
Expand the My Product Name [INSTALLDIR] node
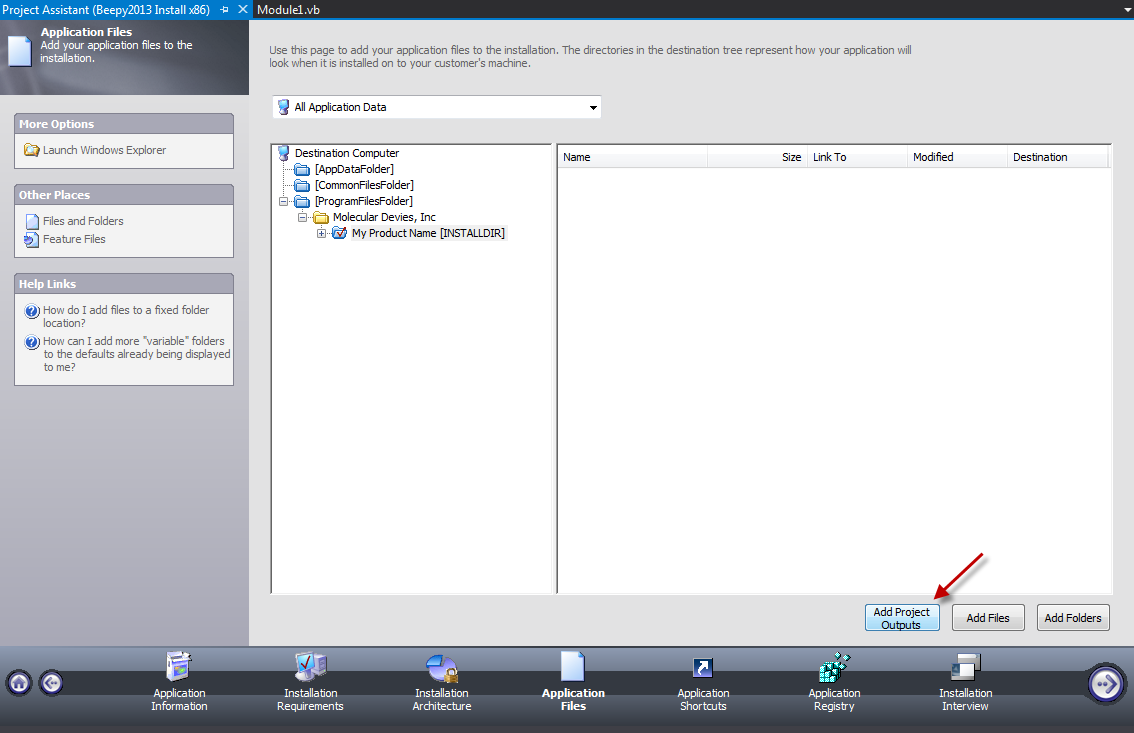pos(321,232)
